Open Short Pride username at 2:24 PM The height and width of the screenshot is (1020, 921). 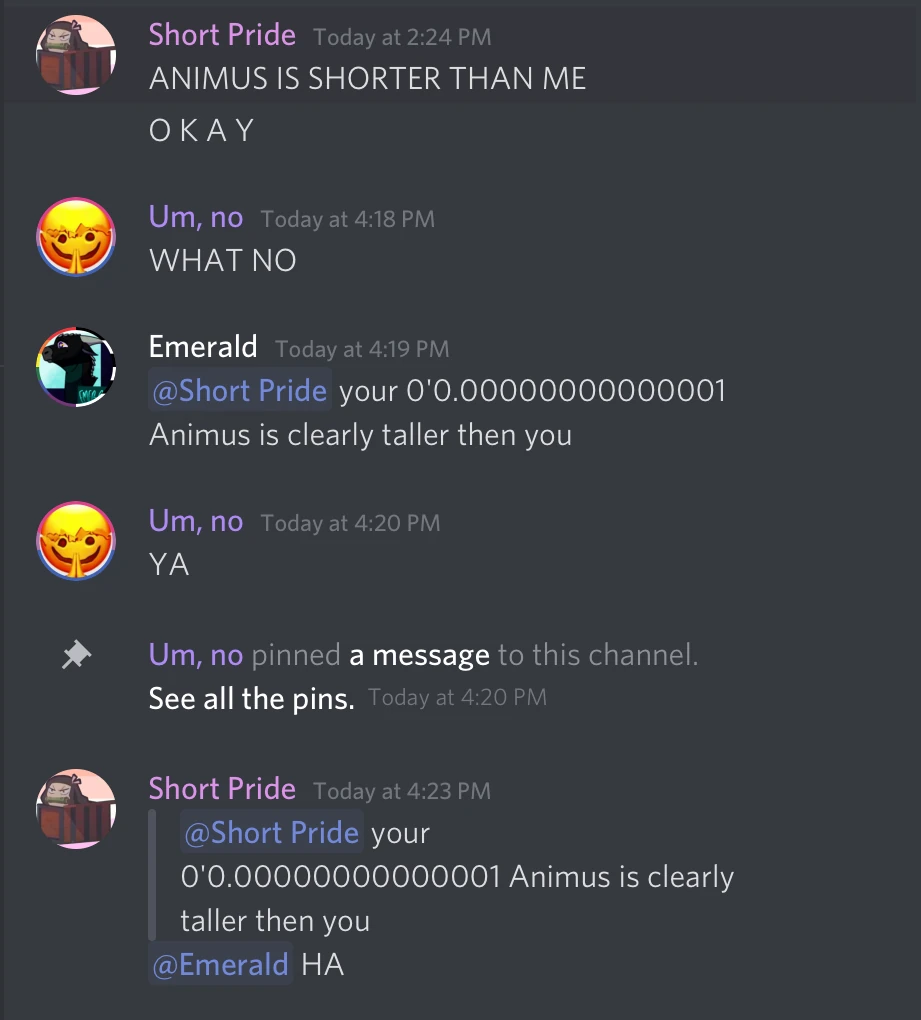pos(222,35)
